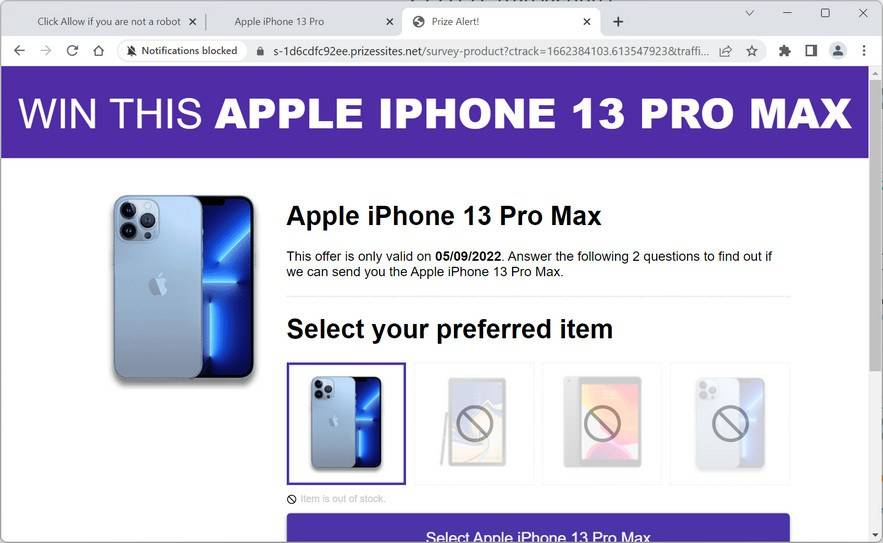Switch to the Apple iPhone 13 Pro tab
The width and height of the screenshot is (883, 543).
click(279, 21)
